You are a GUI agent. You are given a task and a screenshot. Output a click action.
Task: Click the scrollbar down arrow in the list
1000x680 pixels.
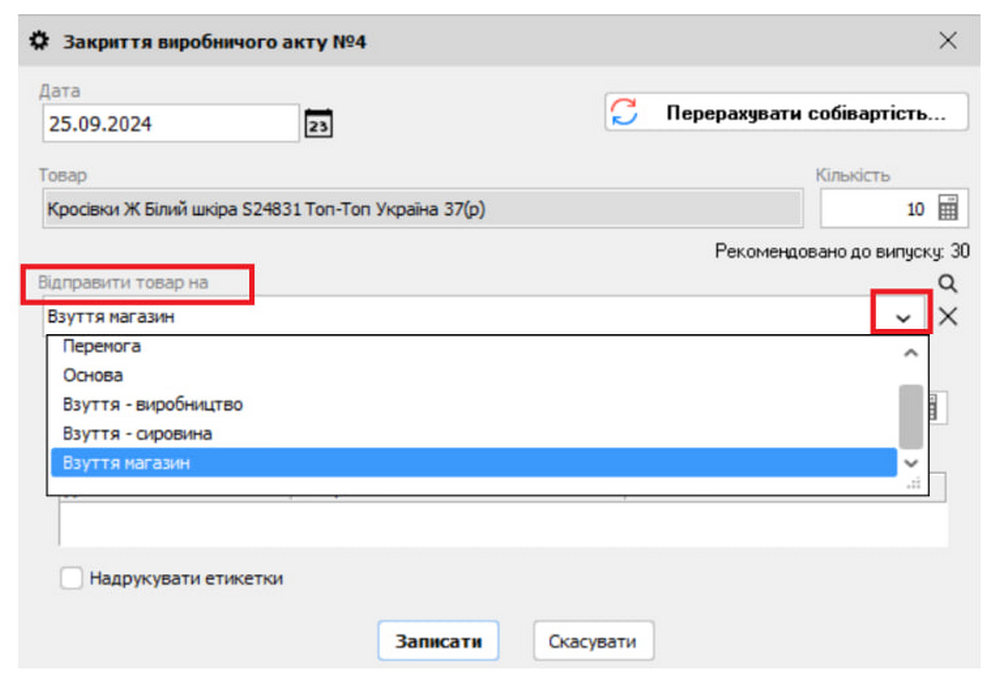click(x=910, y=463)
